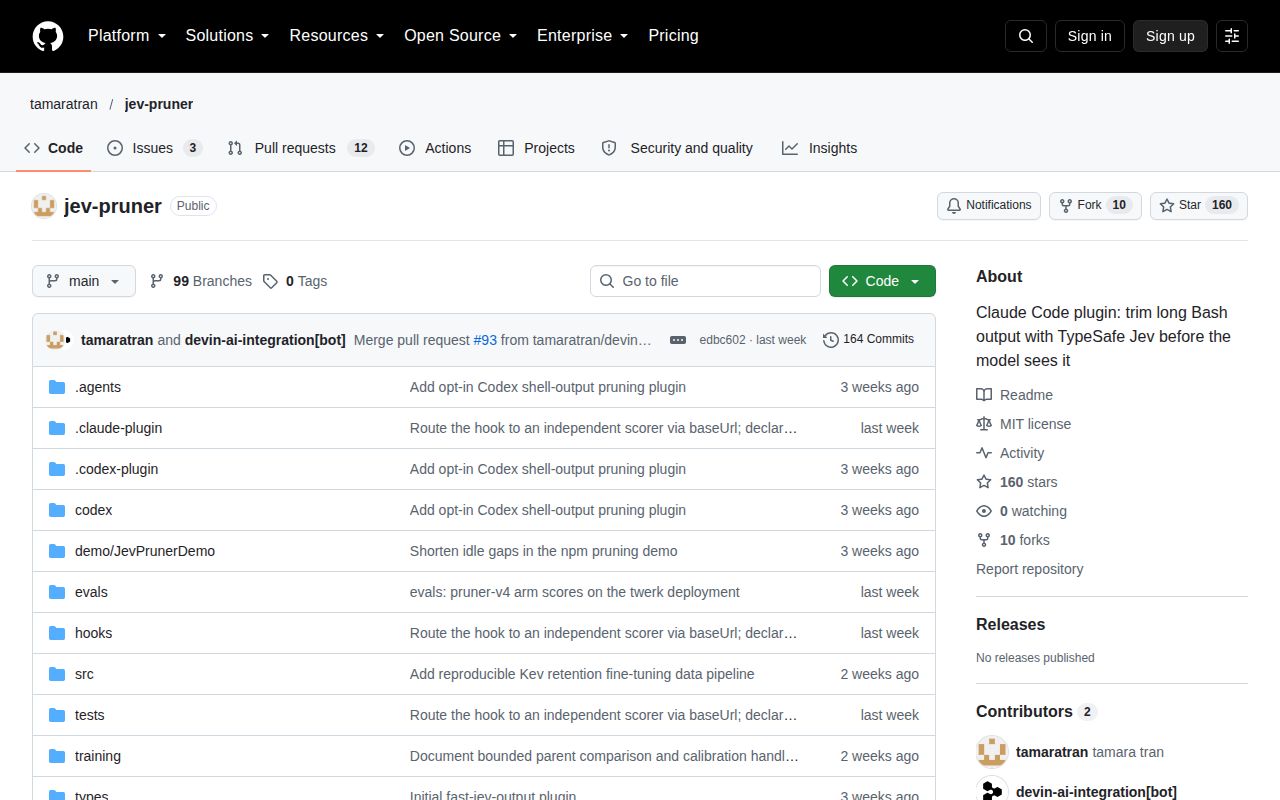Open 'Document bounded parent comparison' commit message
Screen dimensions: 1280x800
(604, 756)
